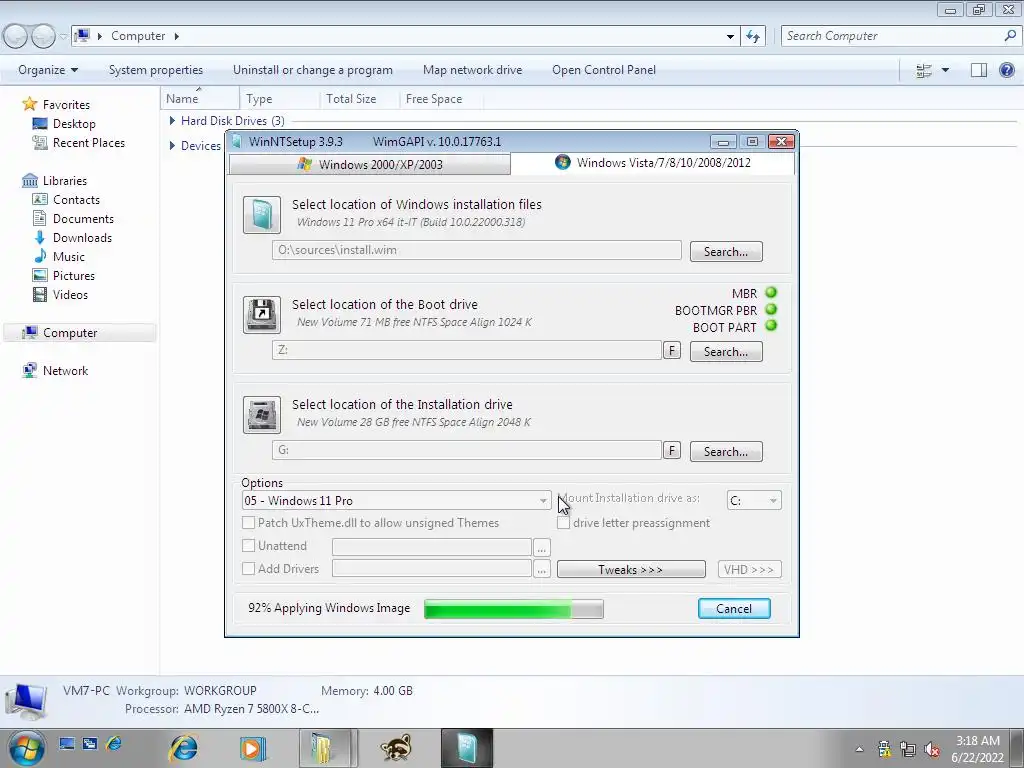Click Open Control Panel
This screenshot has height=768, width=1024.
[603, 70]
